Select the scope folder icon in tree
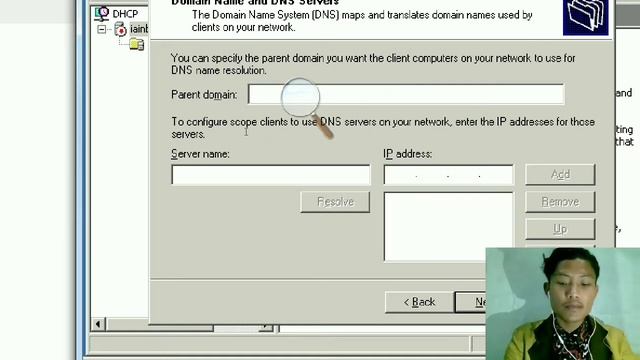This screenshot has width=640, height=360. click(x=137, y=44)
